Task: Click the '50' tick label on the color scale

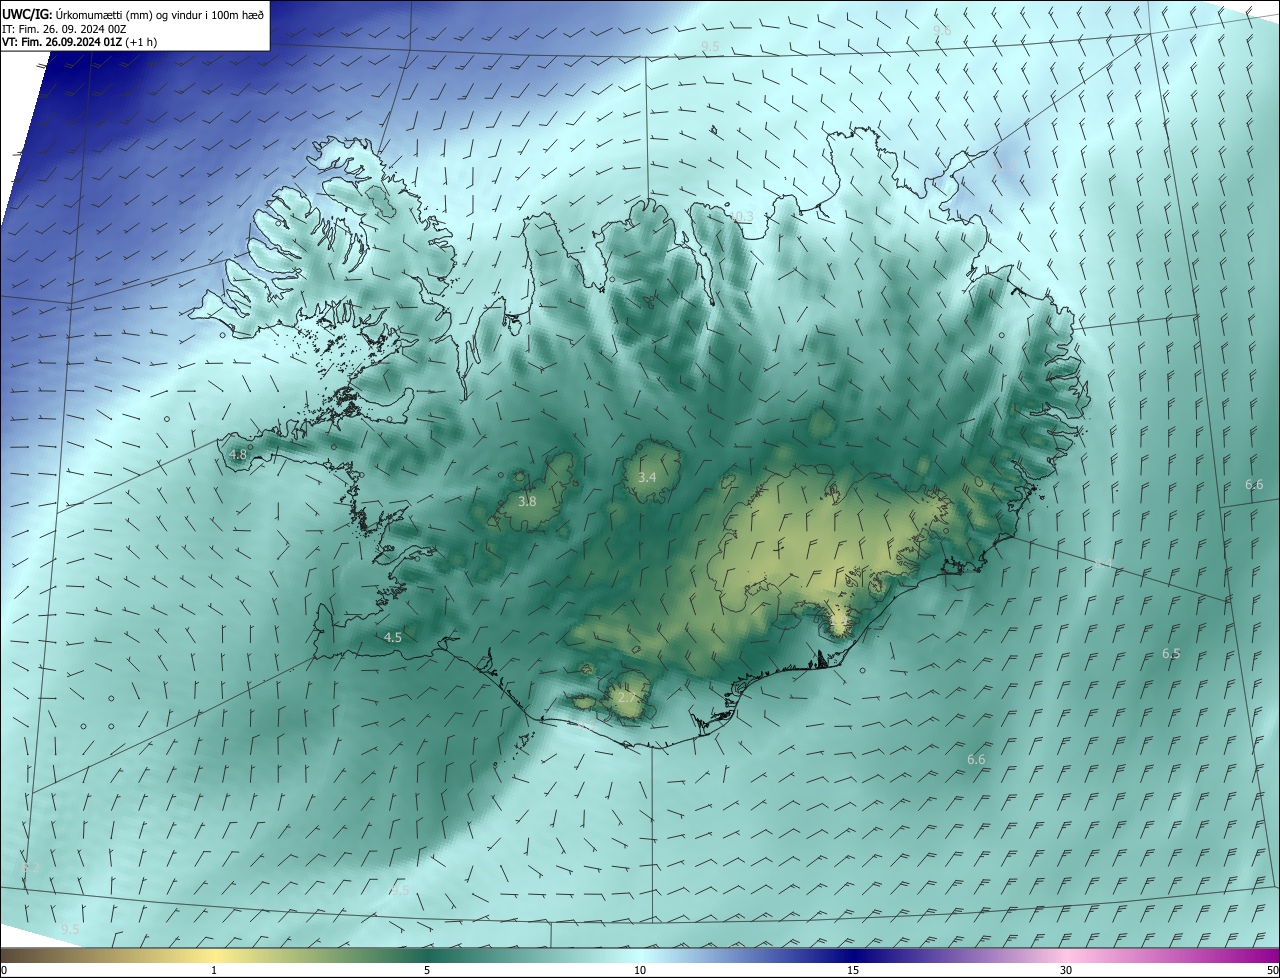Action: (1272, 970)
